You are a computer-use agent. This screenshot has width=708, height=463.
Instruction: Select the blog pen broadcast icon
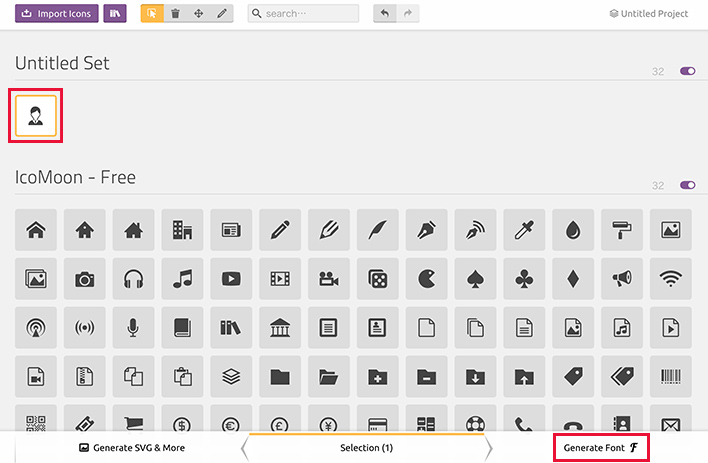(x=475, y=230)
